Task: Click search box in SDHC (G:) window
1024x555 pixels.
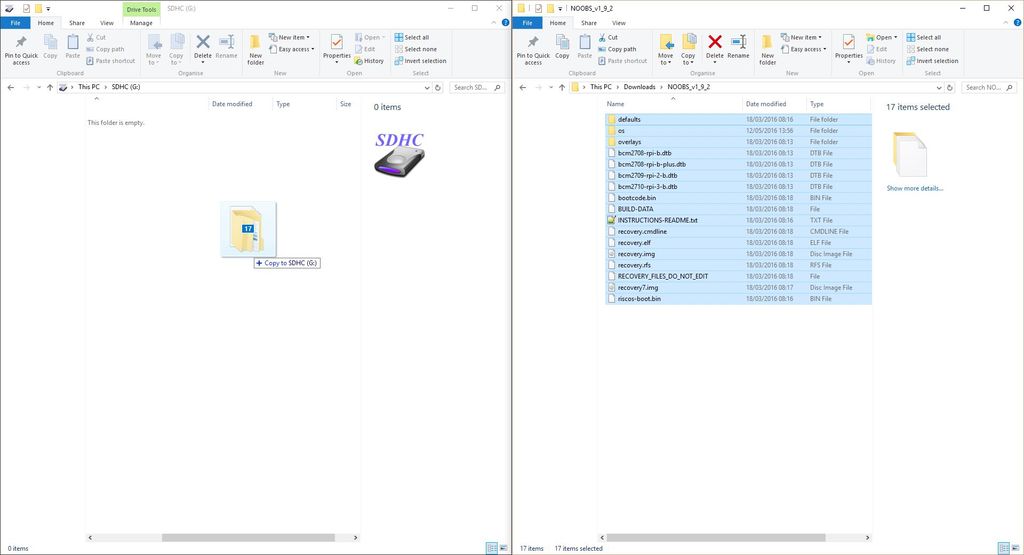Action: pos(477,87)
